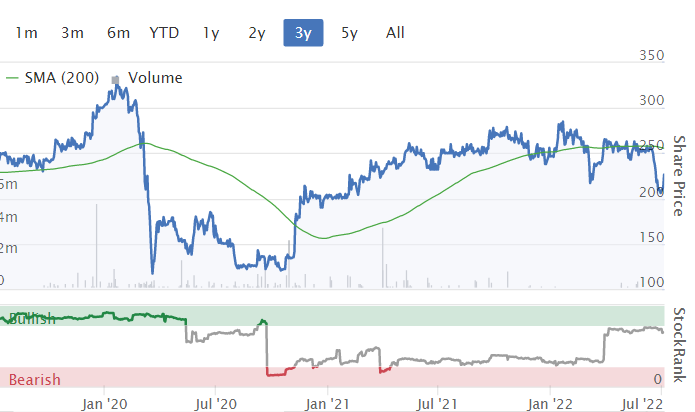The image size is (695, 412).
Task: Click the tall volume bar near Jan '20
Action: click(x=96, y=246)
